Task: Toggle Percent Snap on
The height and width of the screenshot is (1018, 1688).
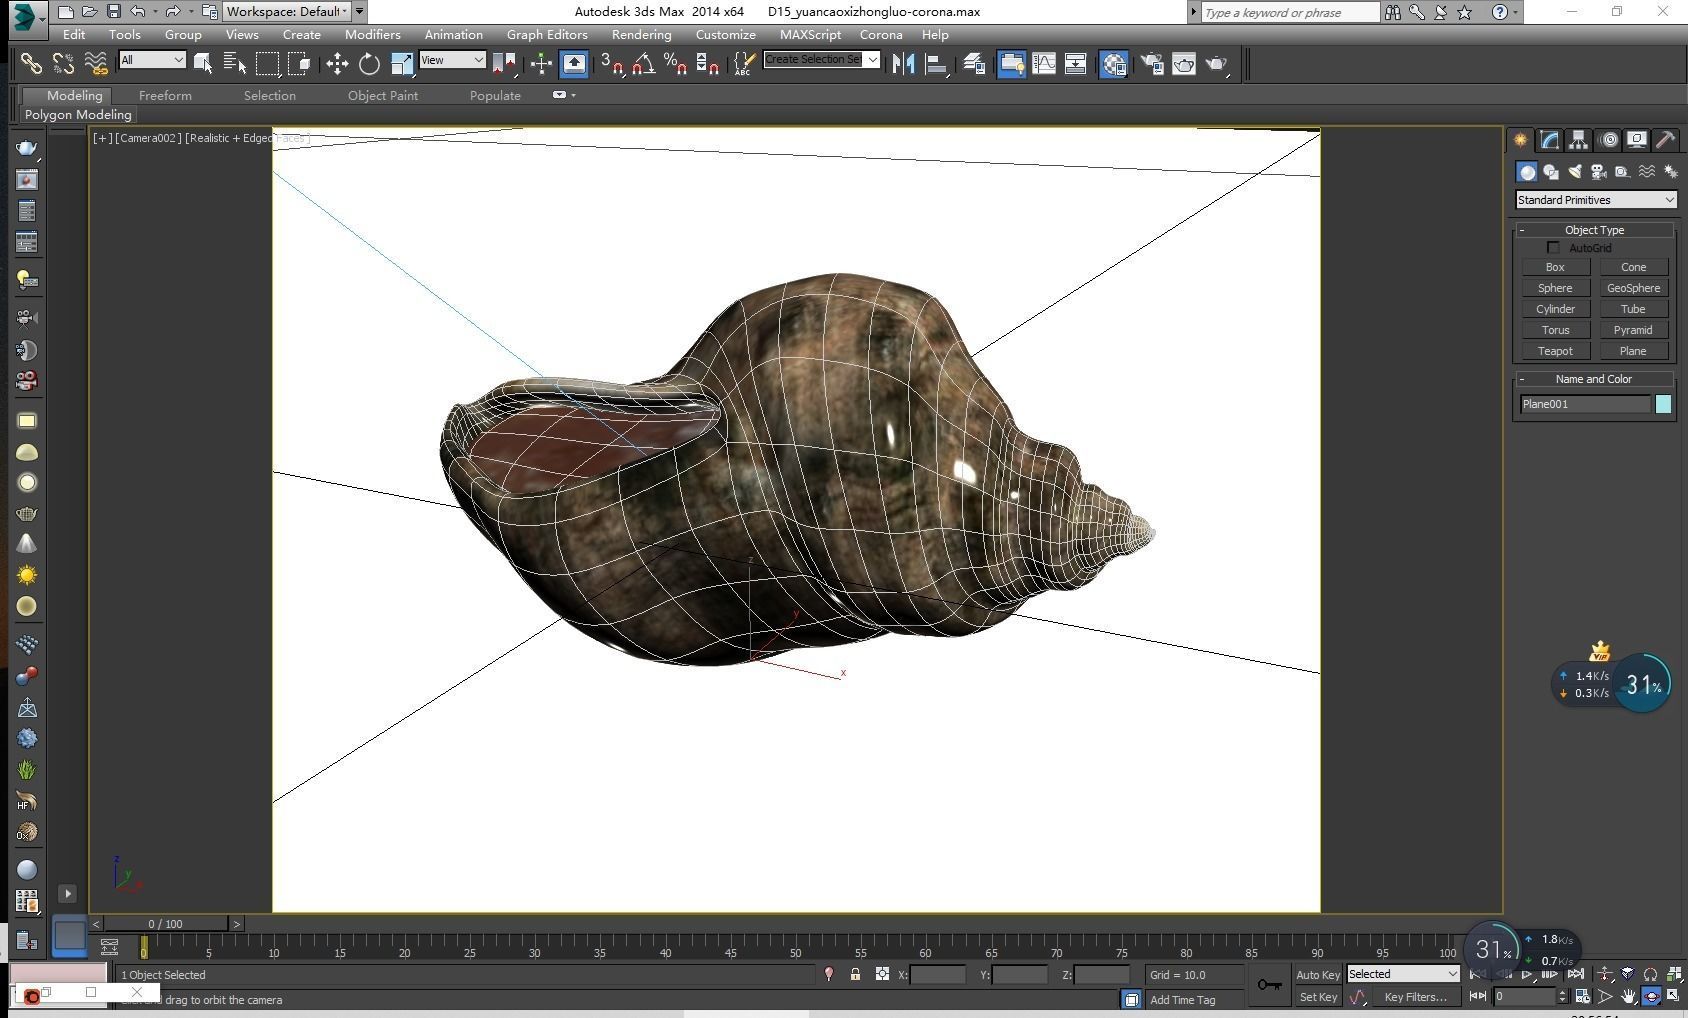Action: 676,64
